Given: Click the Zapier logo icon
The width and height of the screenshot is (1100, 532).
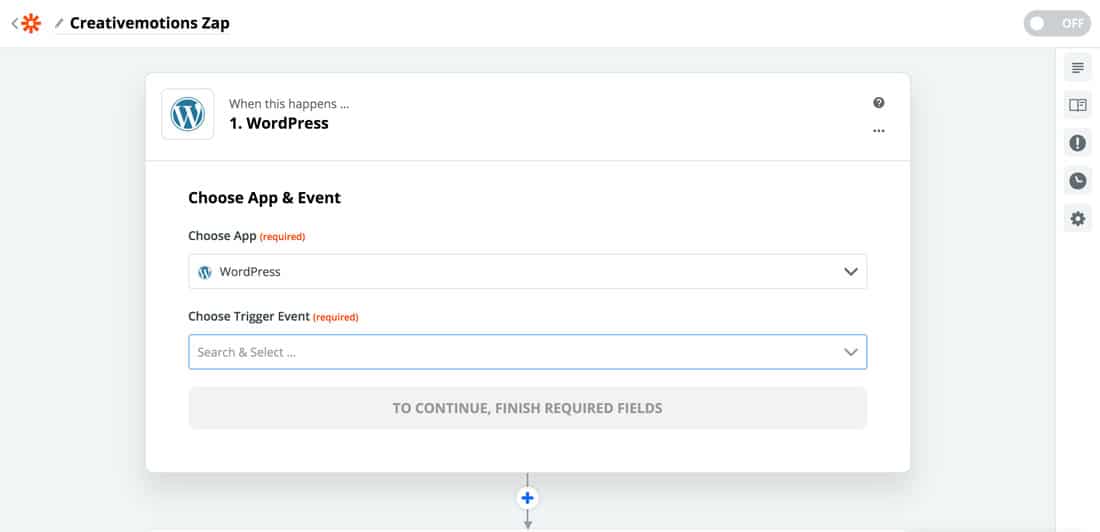Looking at the screenshot, I should click(x=31, y=23).
